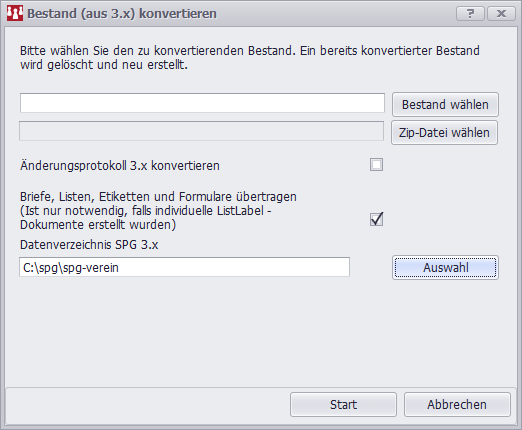The image size is (522, 430).
Task: Click the Zip-Datei wählen button
Action: coord(444,133)
